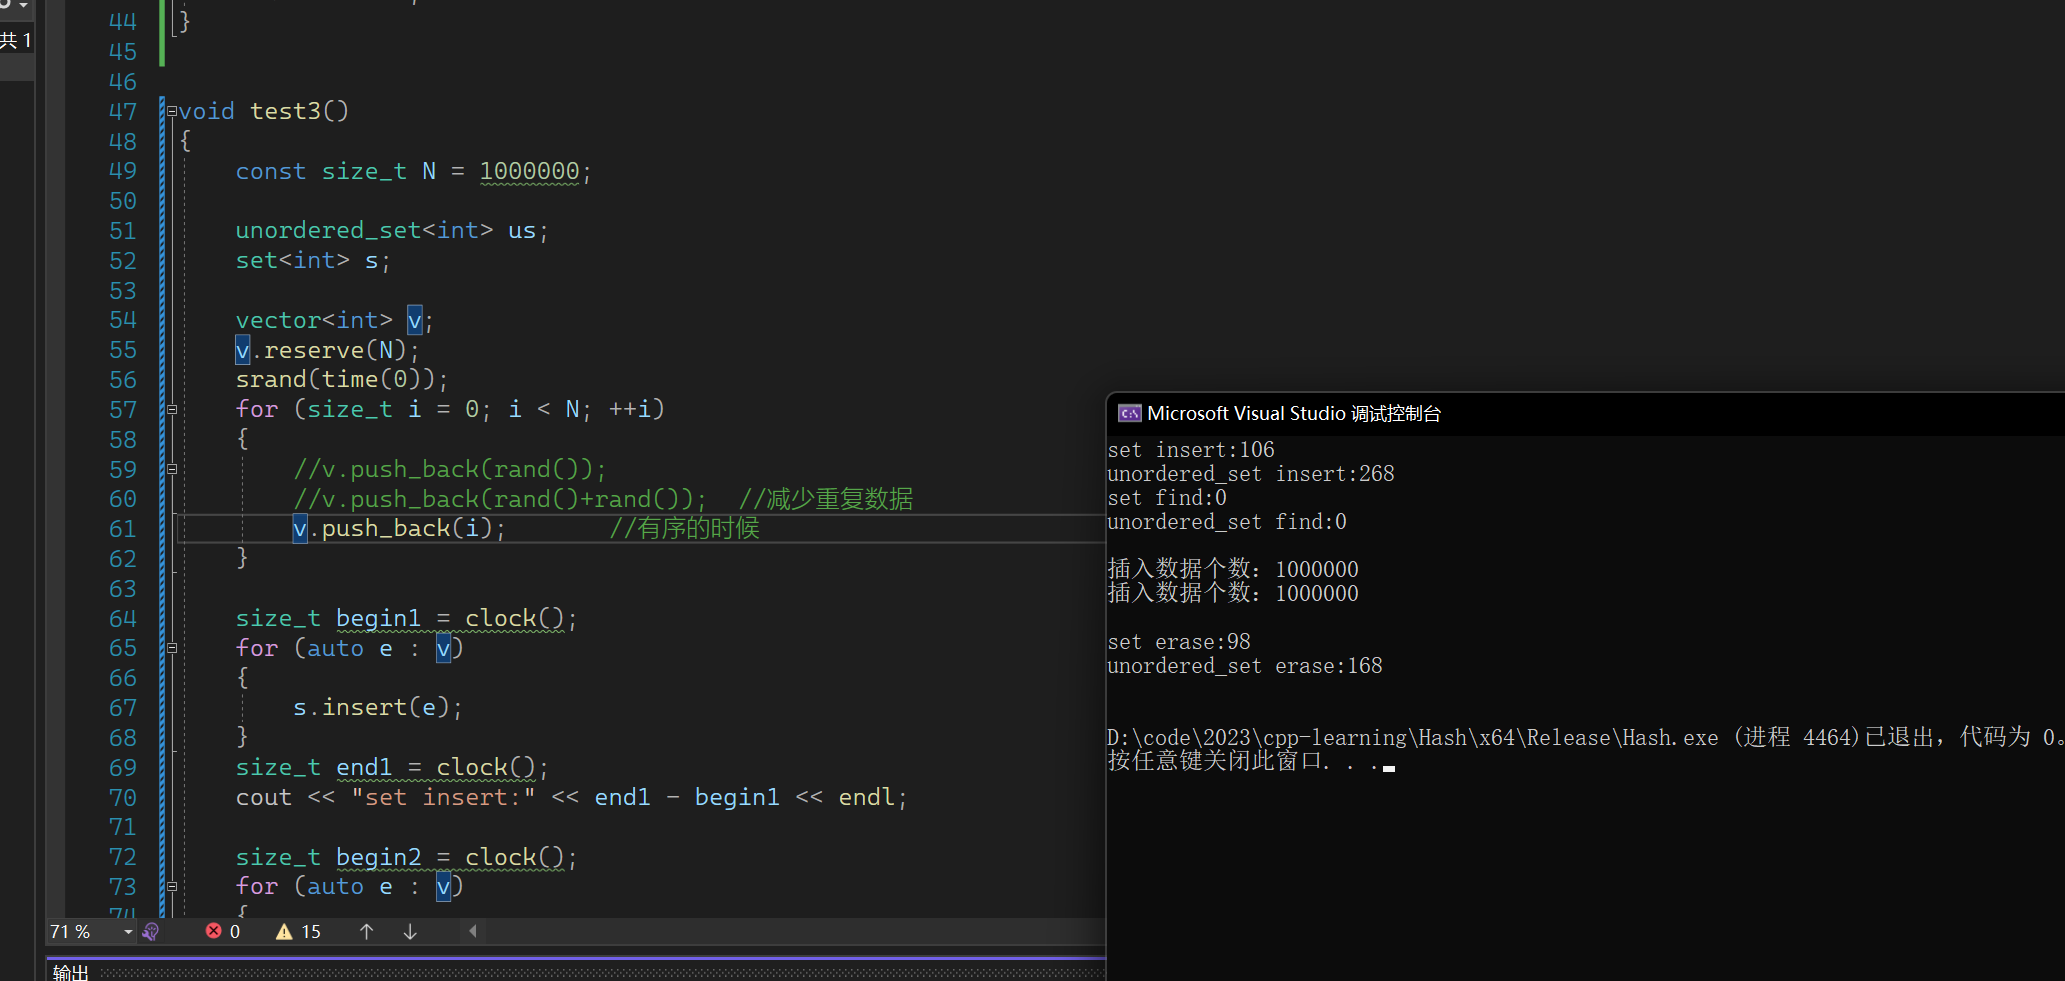Viewport: 2065px width, 981px height.
Task: Click the comment '//减少重复数据'
Action: click(826, 499)
